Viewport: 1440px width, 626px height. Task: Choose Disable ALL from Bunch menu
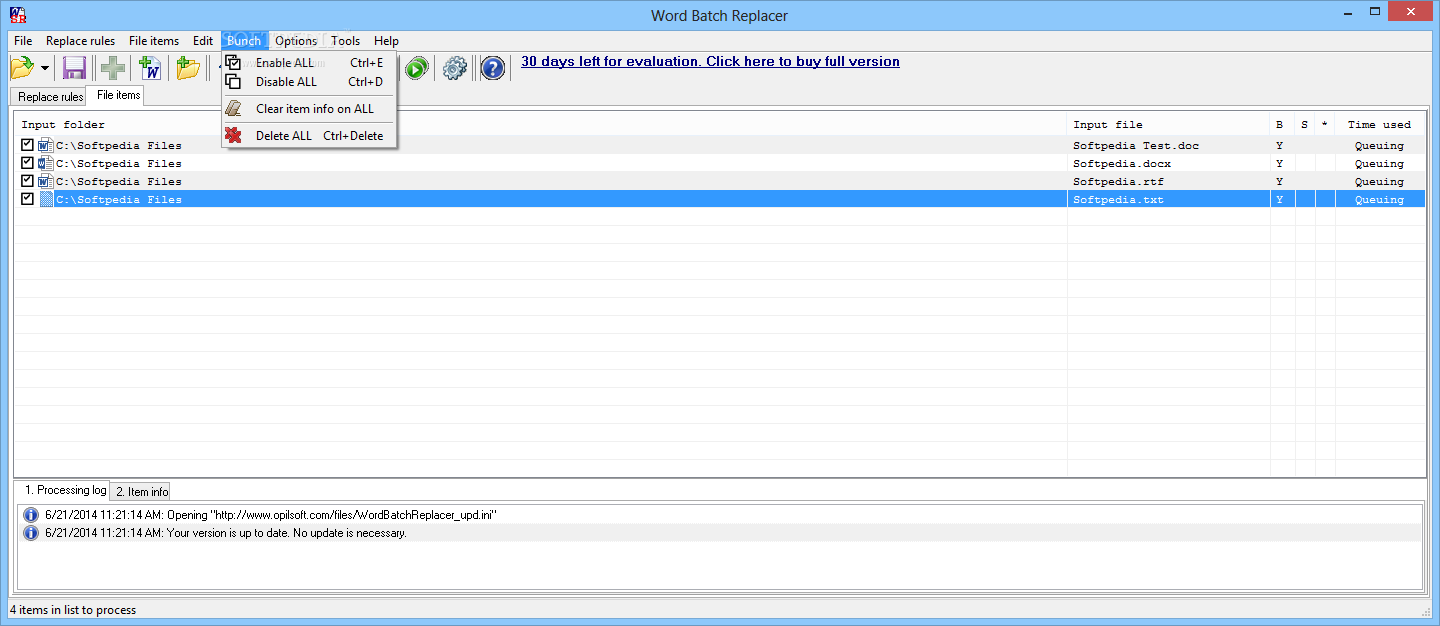309,82
